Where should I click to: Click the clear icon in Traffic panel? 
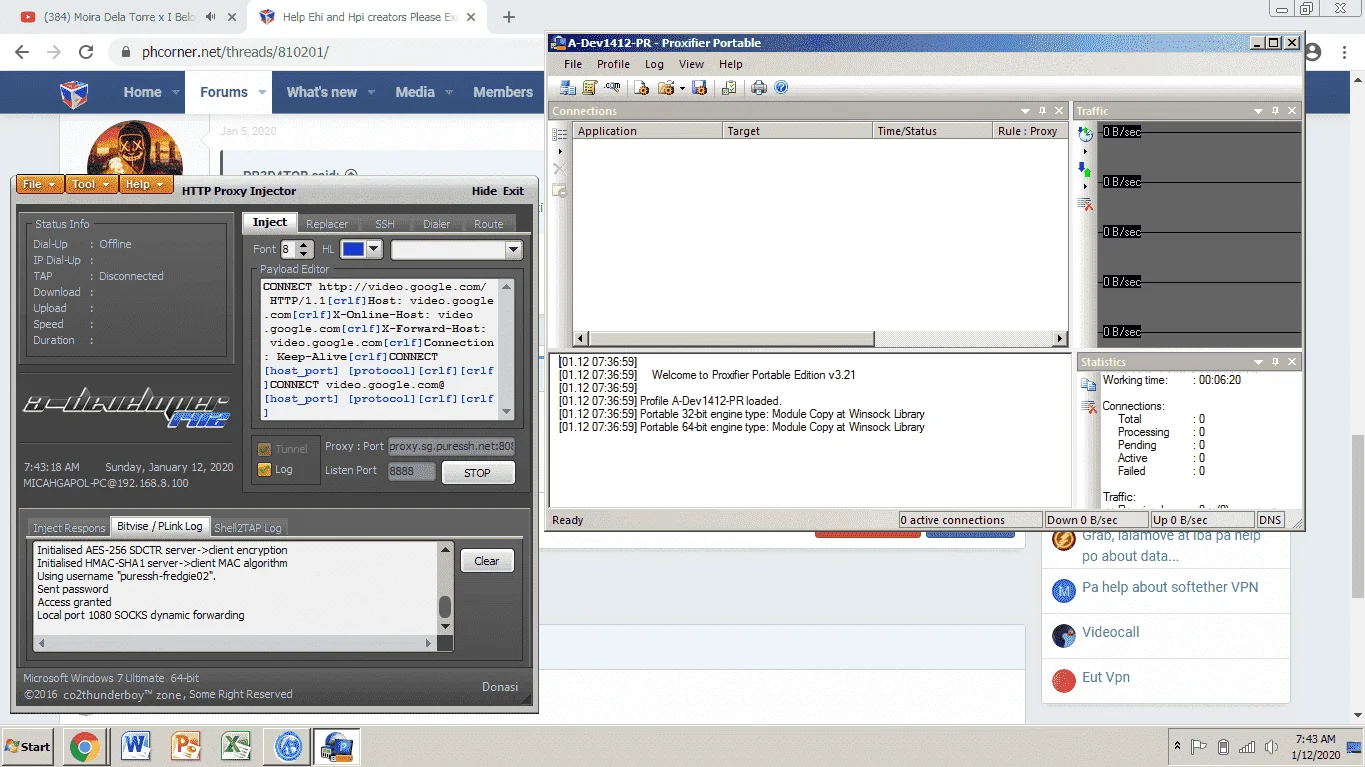tap(1085, 204)
